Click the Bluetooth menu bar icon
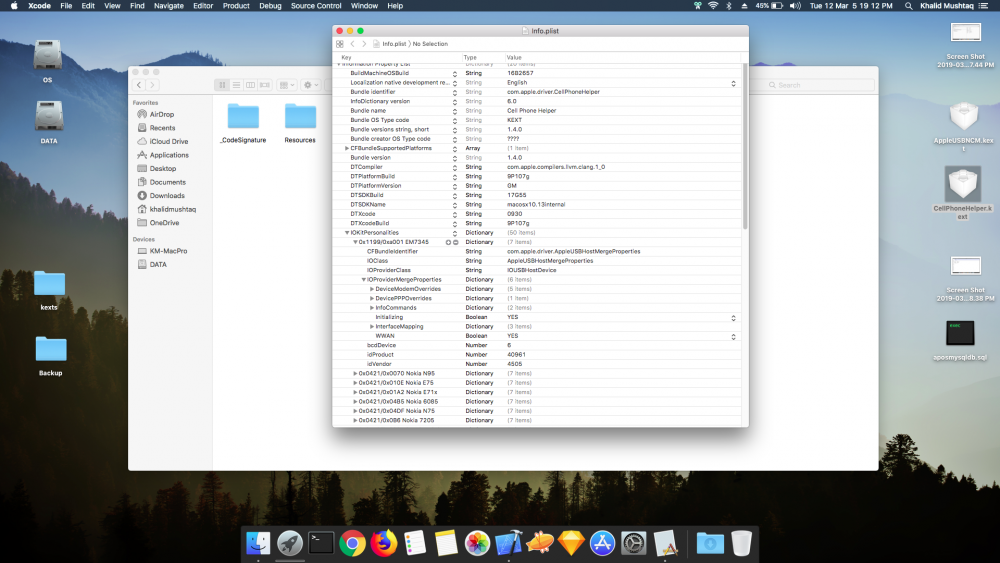1000x563 pixels. pos(728,6)
